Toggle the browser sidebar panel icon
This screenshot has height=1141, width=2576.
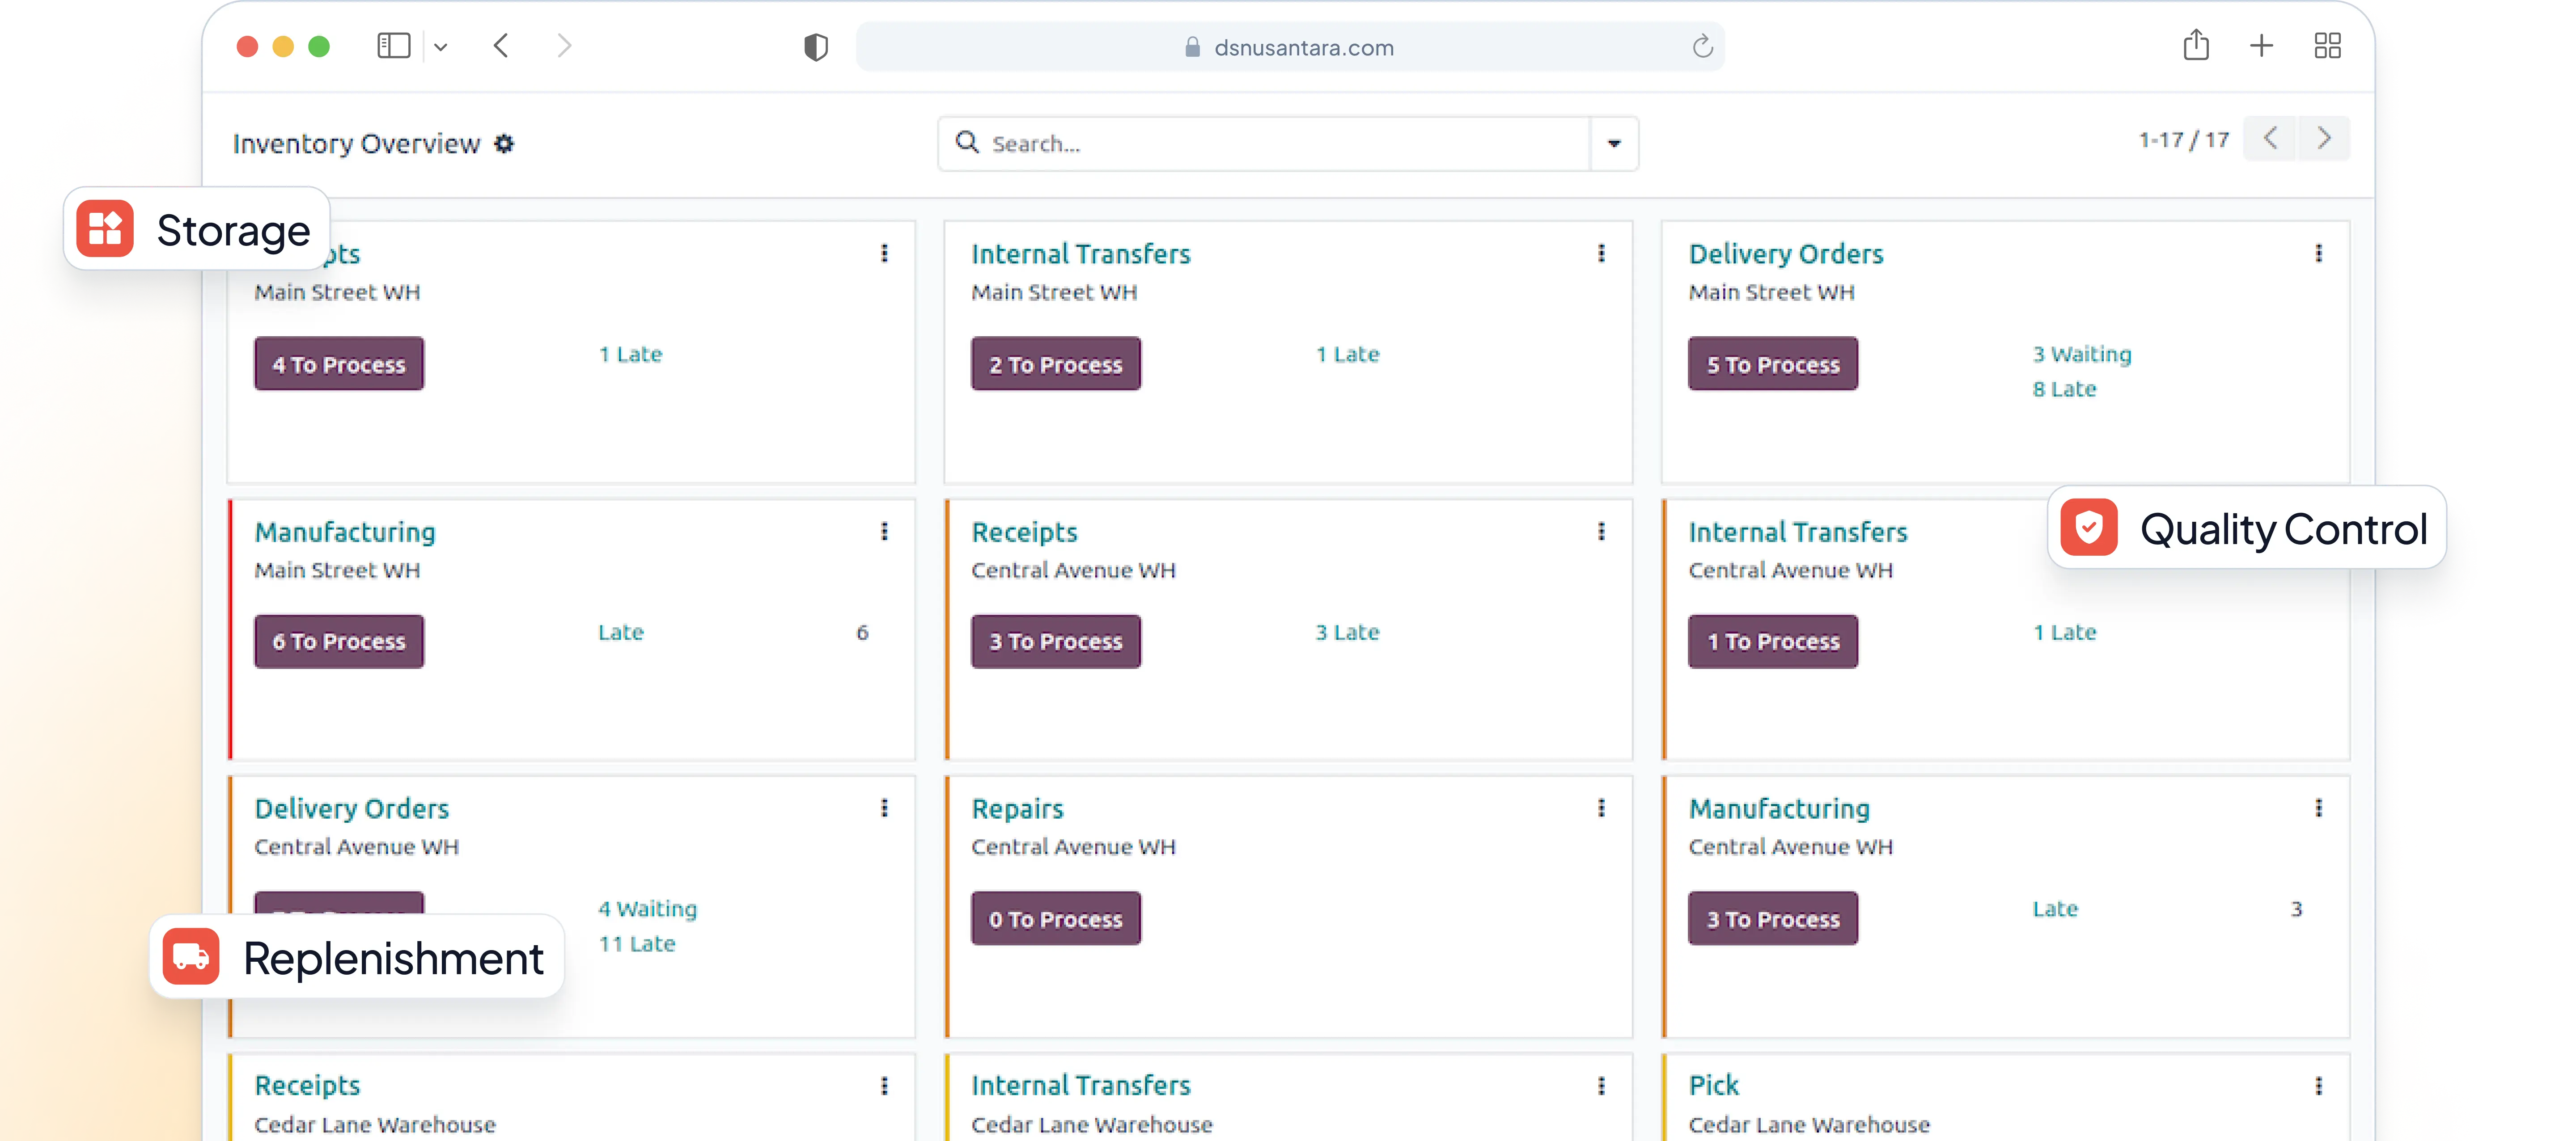(393, 46)
